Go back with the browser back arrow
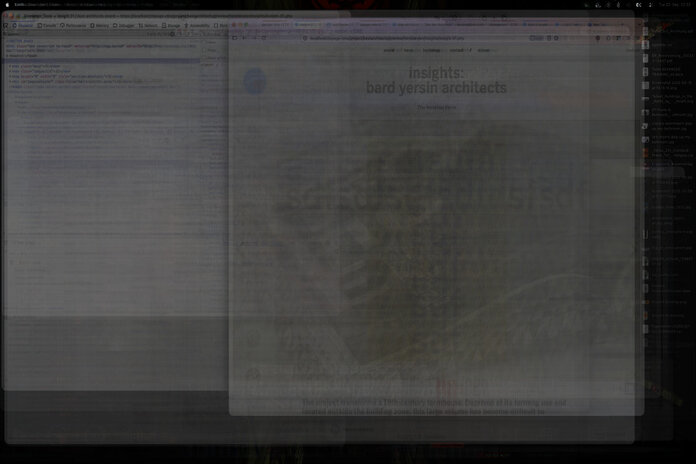 coord(244,38)
